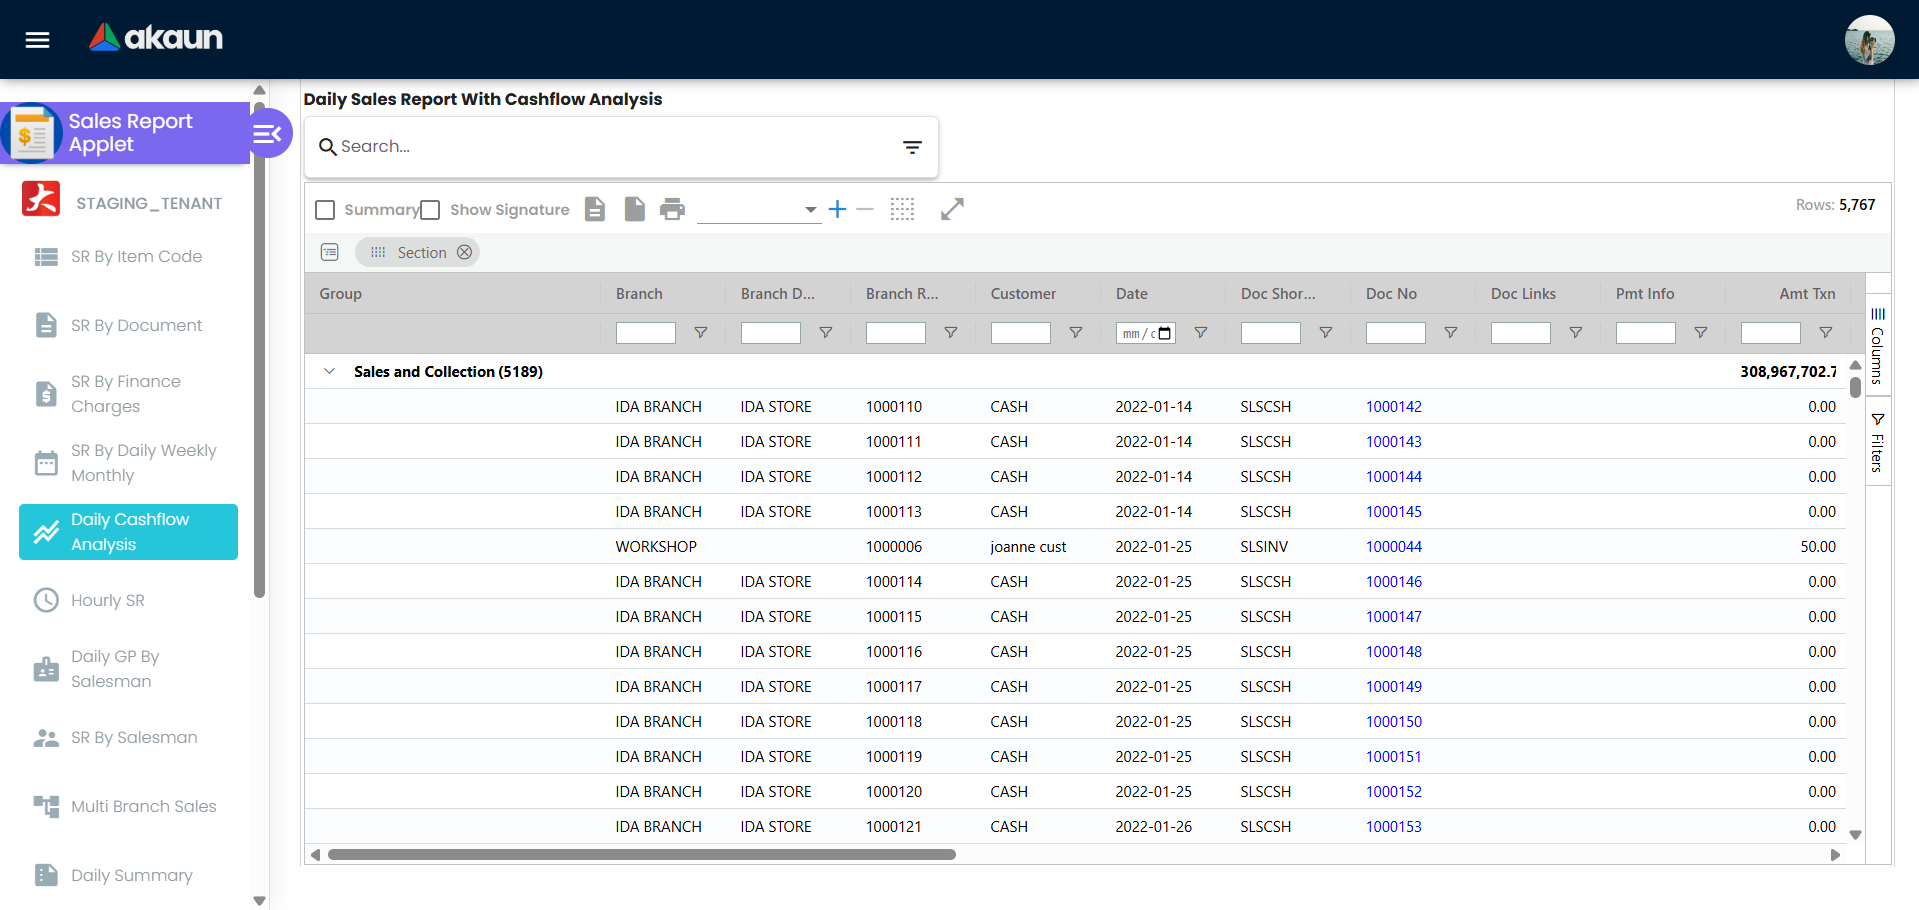Enable the Summary checkbox
This screenshot has height=910, width=1919.
(324, 210)
